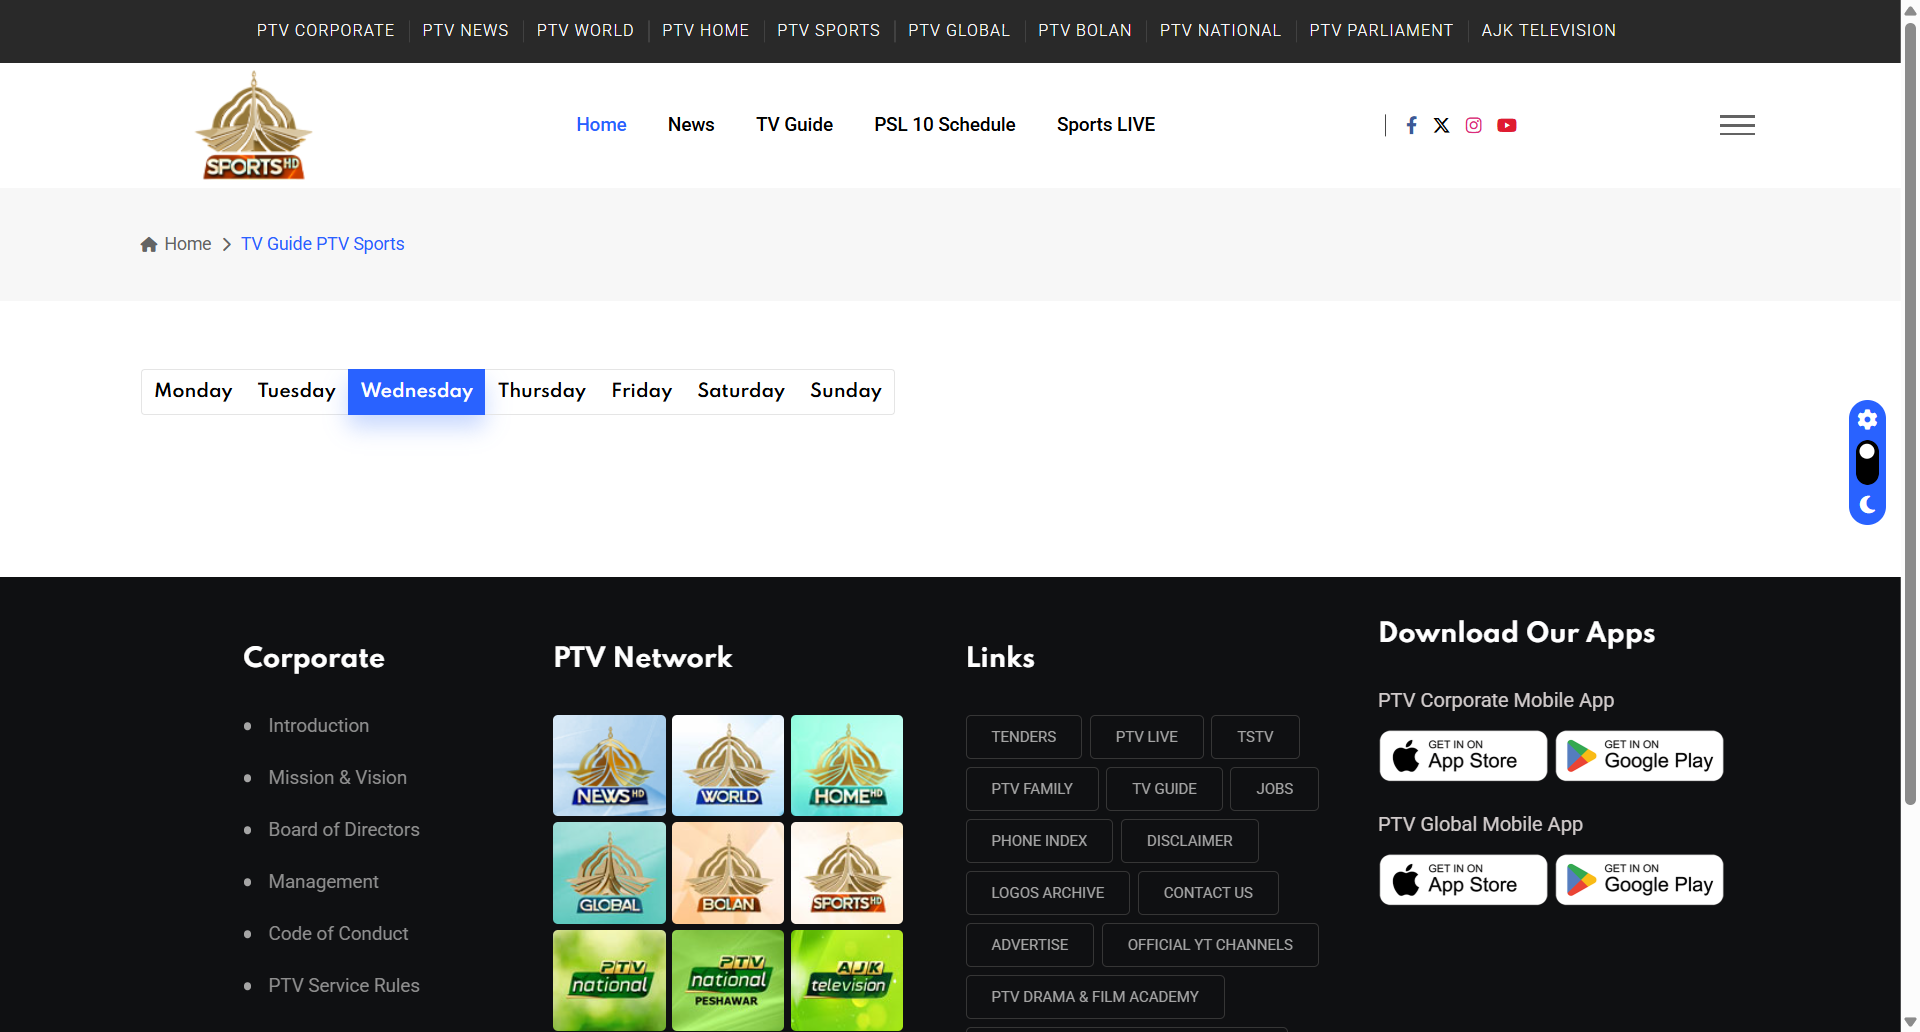Open the YouTube social icon
The height and width of the screenshot is (1032, 1920).
pos(1507,125)
